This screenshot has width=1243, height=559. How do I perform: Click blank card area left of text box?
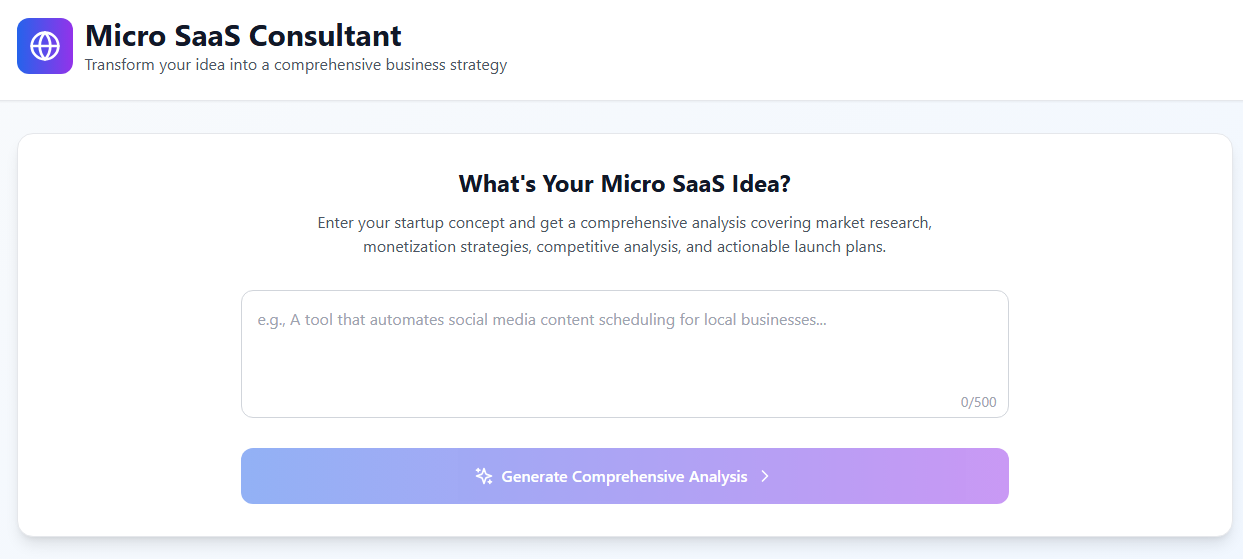click(x=130, y=353)
